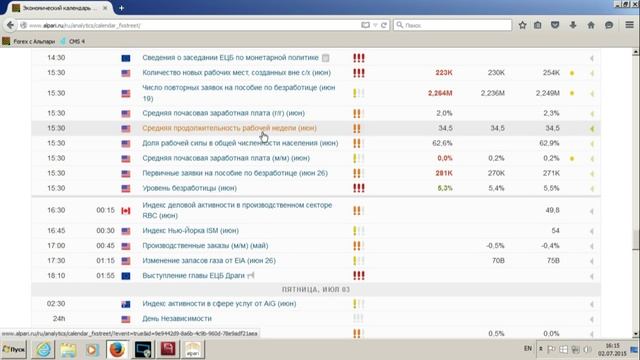
Task: Click the 5,3% unemployment actual value
Action: point(445,188)
